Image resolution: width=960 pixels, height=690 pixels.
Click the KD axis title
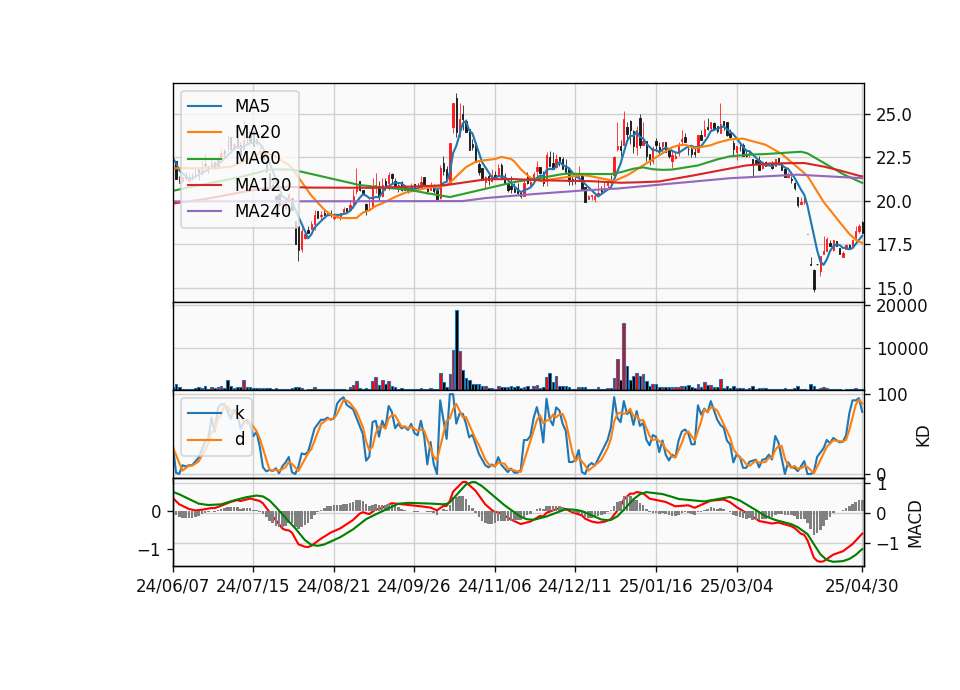pyautogui.click(x=923, y=437)
